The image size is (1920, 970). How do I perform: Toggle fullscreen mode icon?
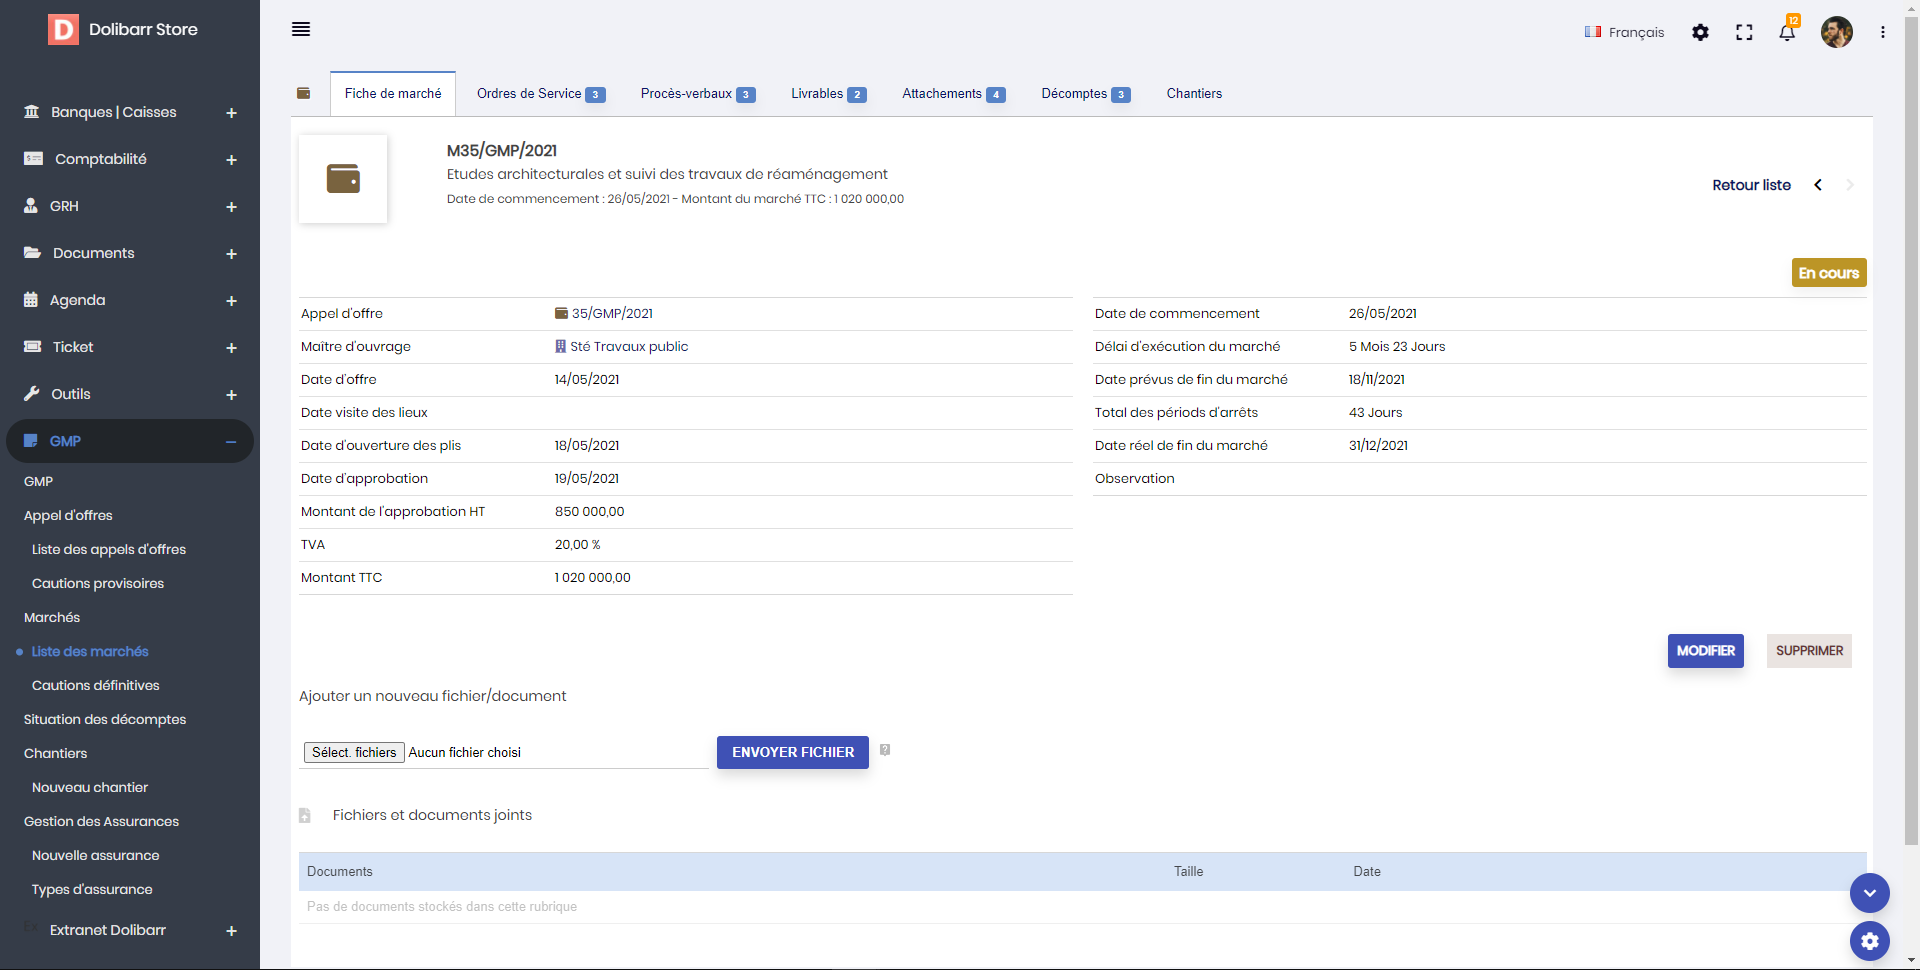tap(1744, 32)
